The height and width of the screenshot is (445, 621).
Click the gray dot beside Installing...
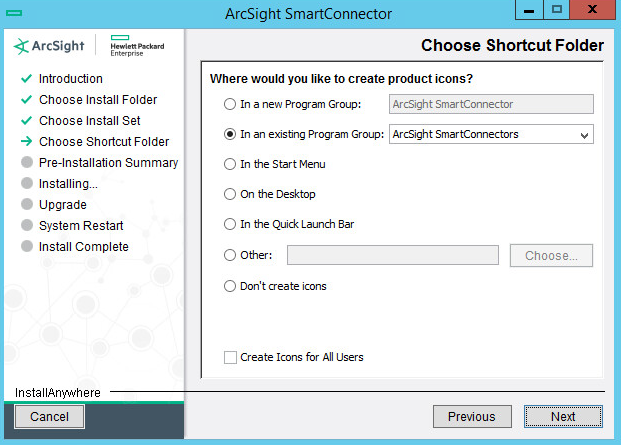point(27,183)
